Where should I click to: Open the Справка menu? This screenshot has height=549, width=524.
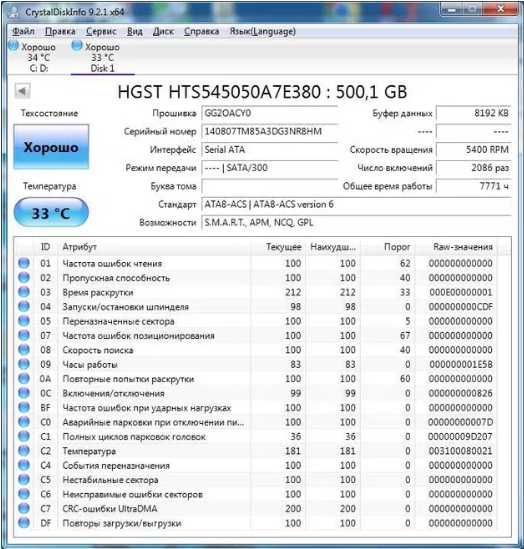coord(202,32)
